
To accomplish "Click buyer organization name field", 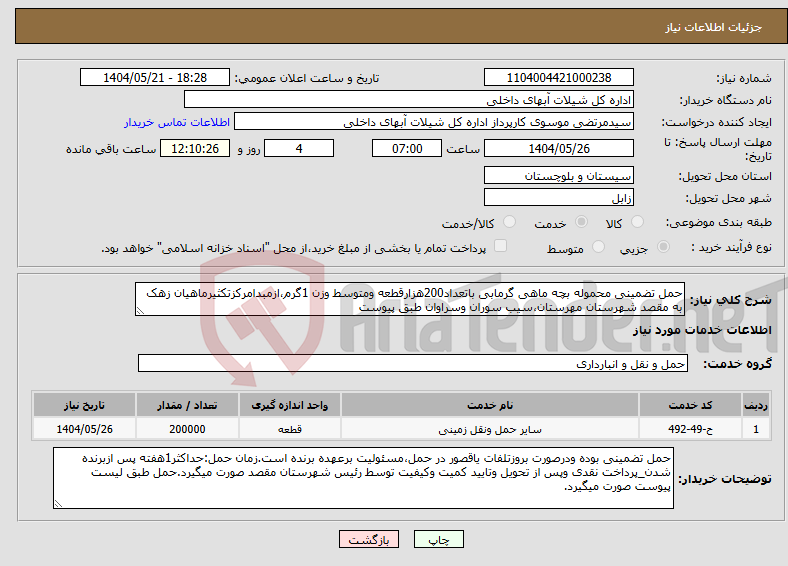I will (409, 100).
